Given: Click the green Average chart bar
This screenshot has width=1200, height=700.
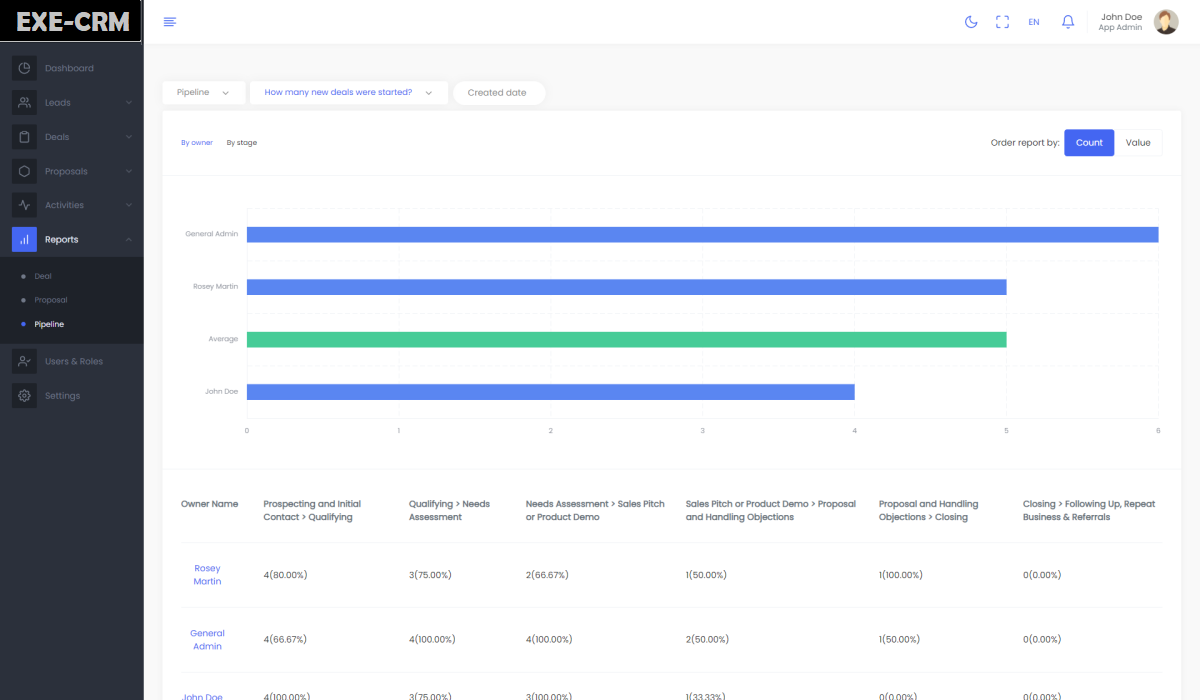Looking at the screenshot, I should tap(626, 339).
